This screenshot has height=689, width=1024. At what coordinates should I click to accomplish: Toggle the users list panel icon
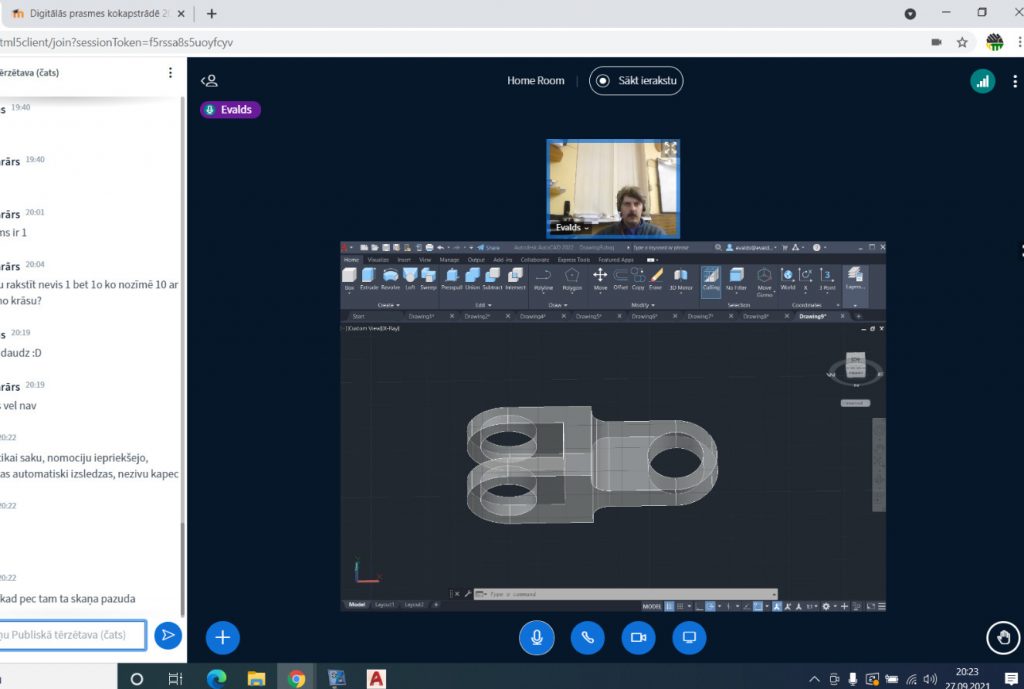point(209,81)
